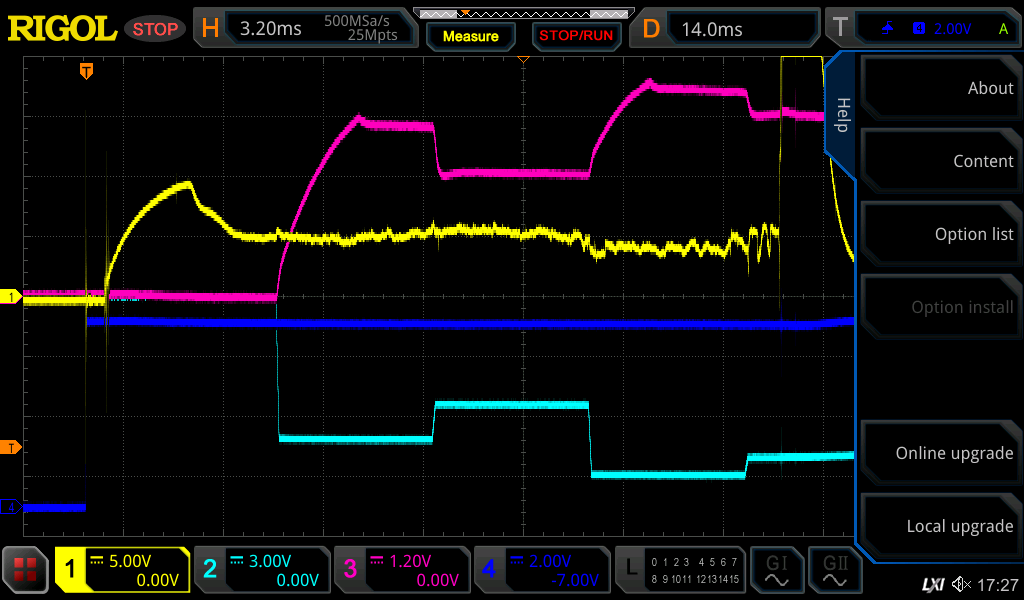This screenshot has width=1024, height=600.
Task: Open the delay 14.0ms settings box
Action: pyautogui.click(x=728, y=28)
